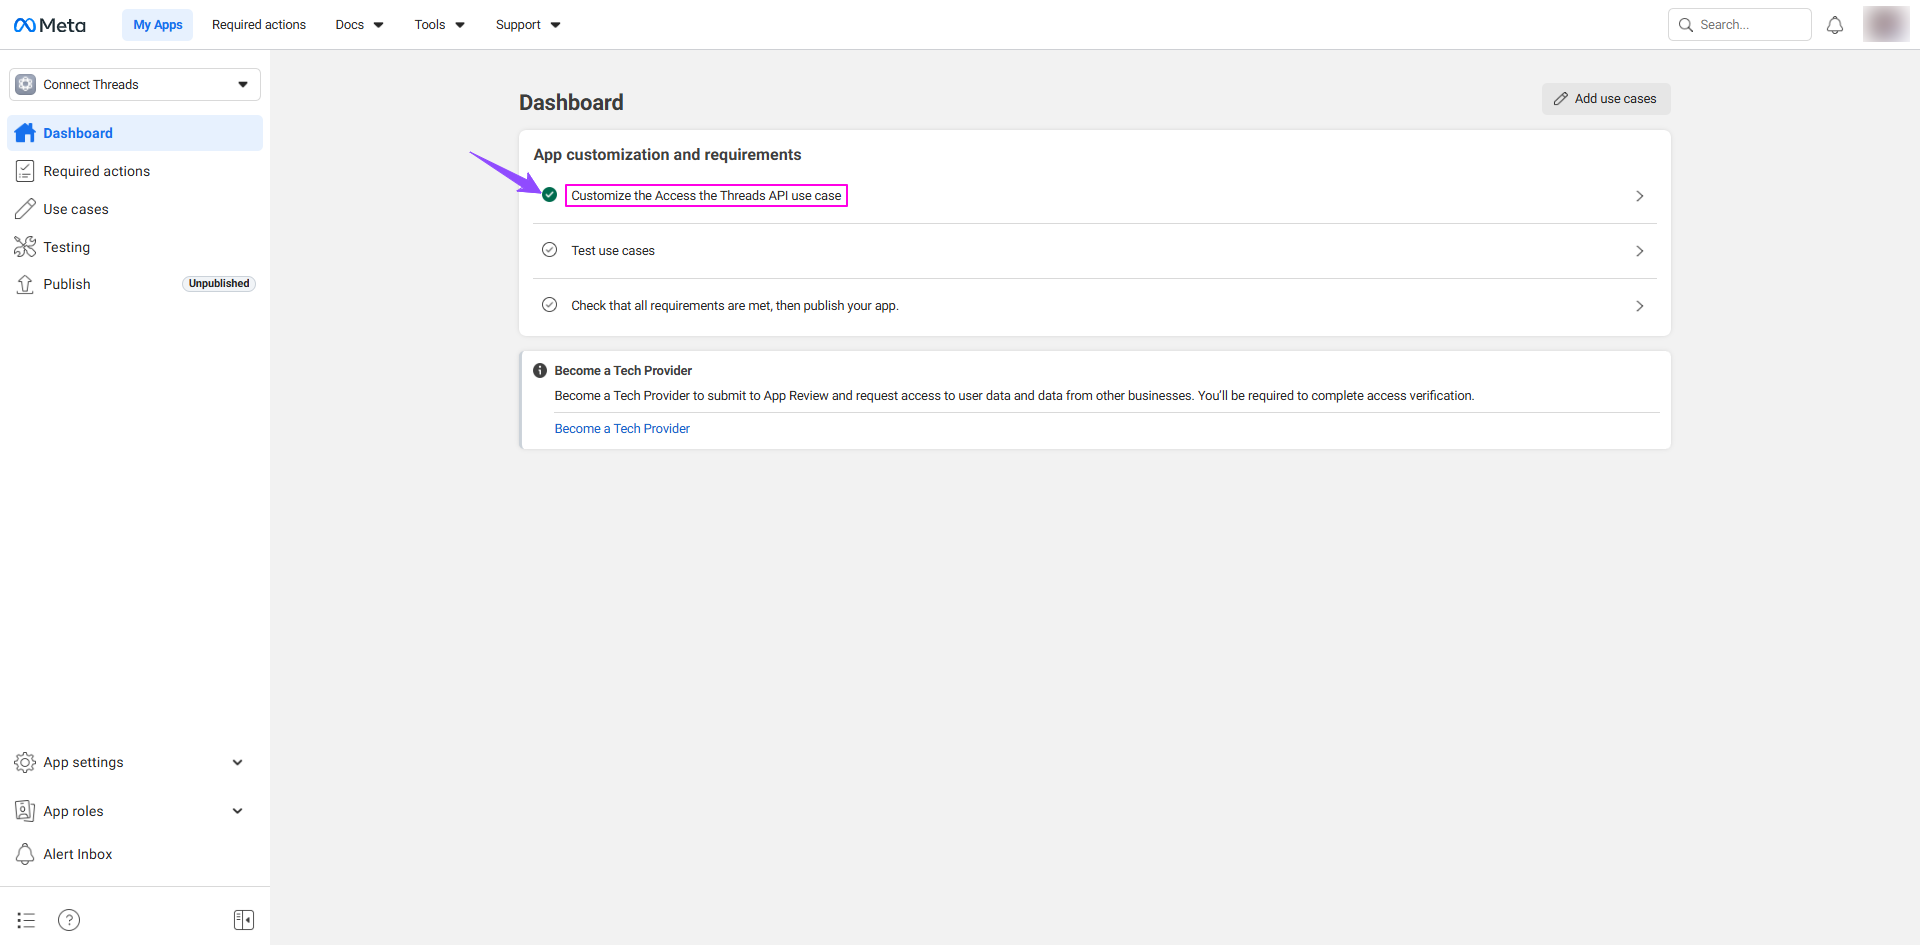
Task: Click the notifications bell icon
Action: coord(1835,25)
